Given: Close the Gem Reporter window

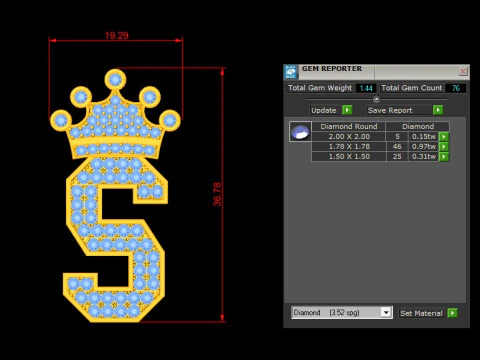Looking at the screenshot, I should point(463,71).
